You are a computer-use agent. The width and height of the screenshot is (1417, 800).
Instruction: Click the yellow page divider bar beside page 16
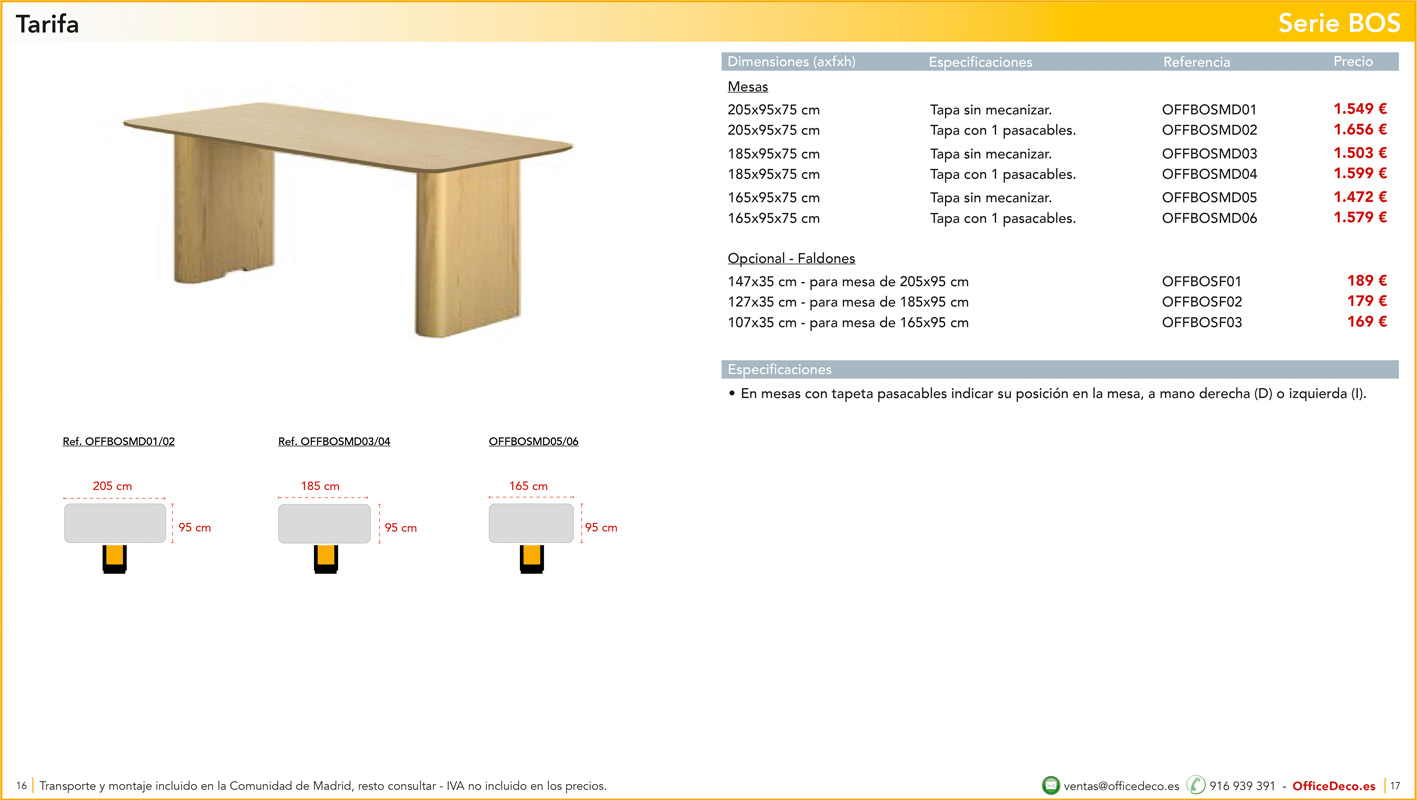31,785
